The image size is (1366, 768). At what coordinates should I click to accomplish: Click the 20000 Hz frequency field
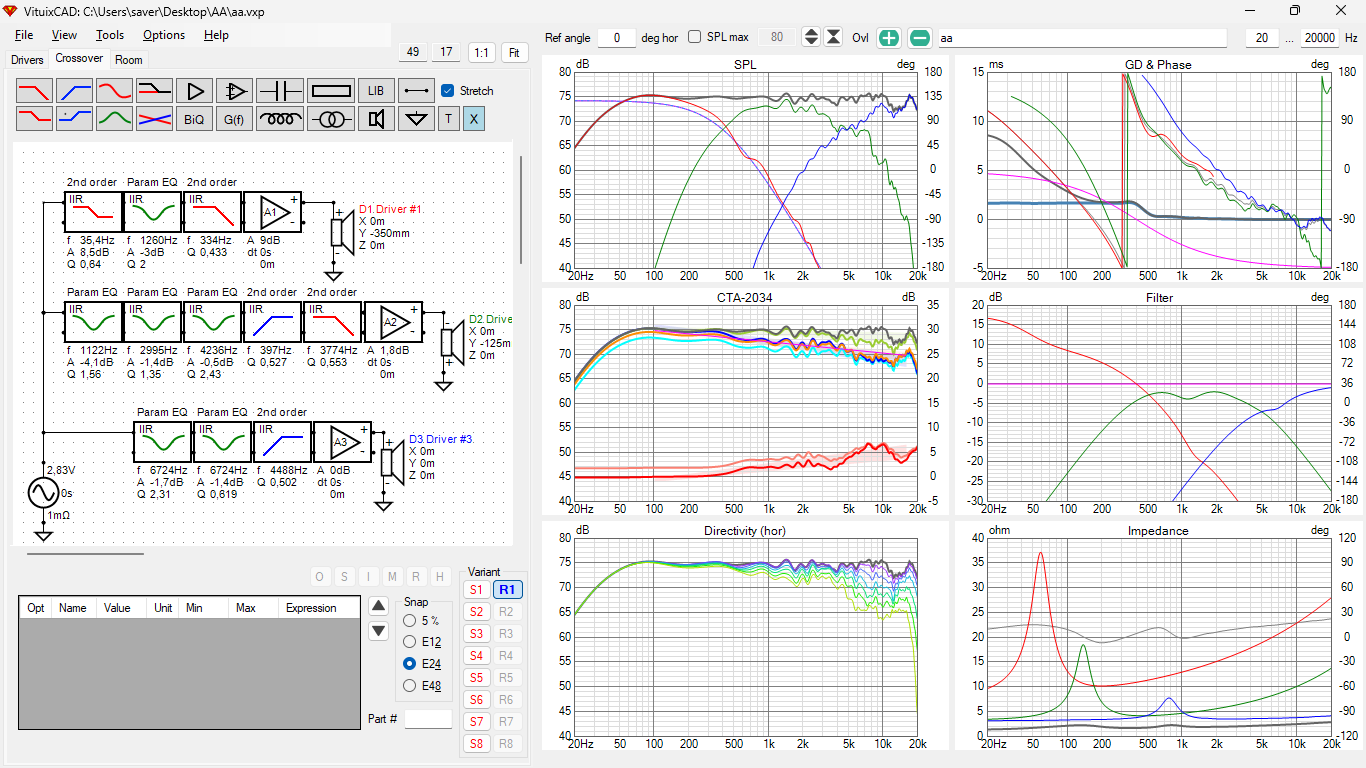(1319, 38)
